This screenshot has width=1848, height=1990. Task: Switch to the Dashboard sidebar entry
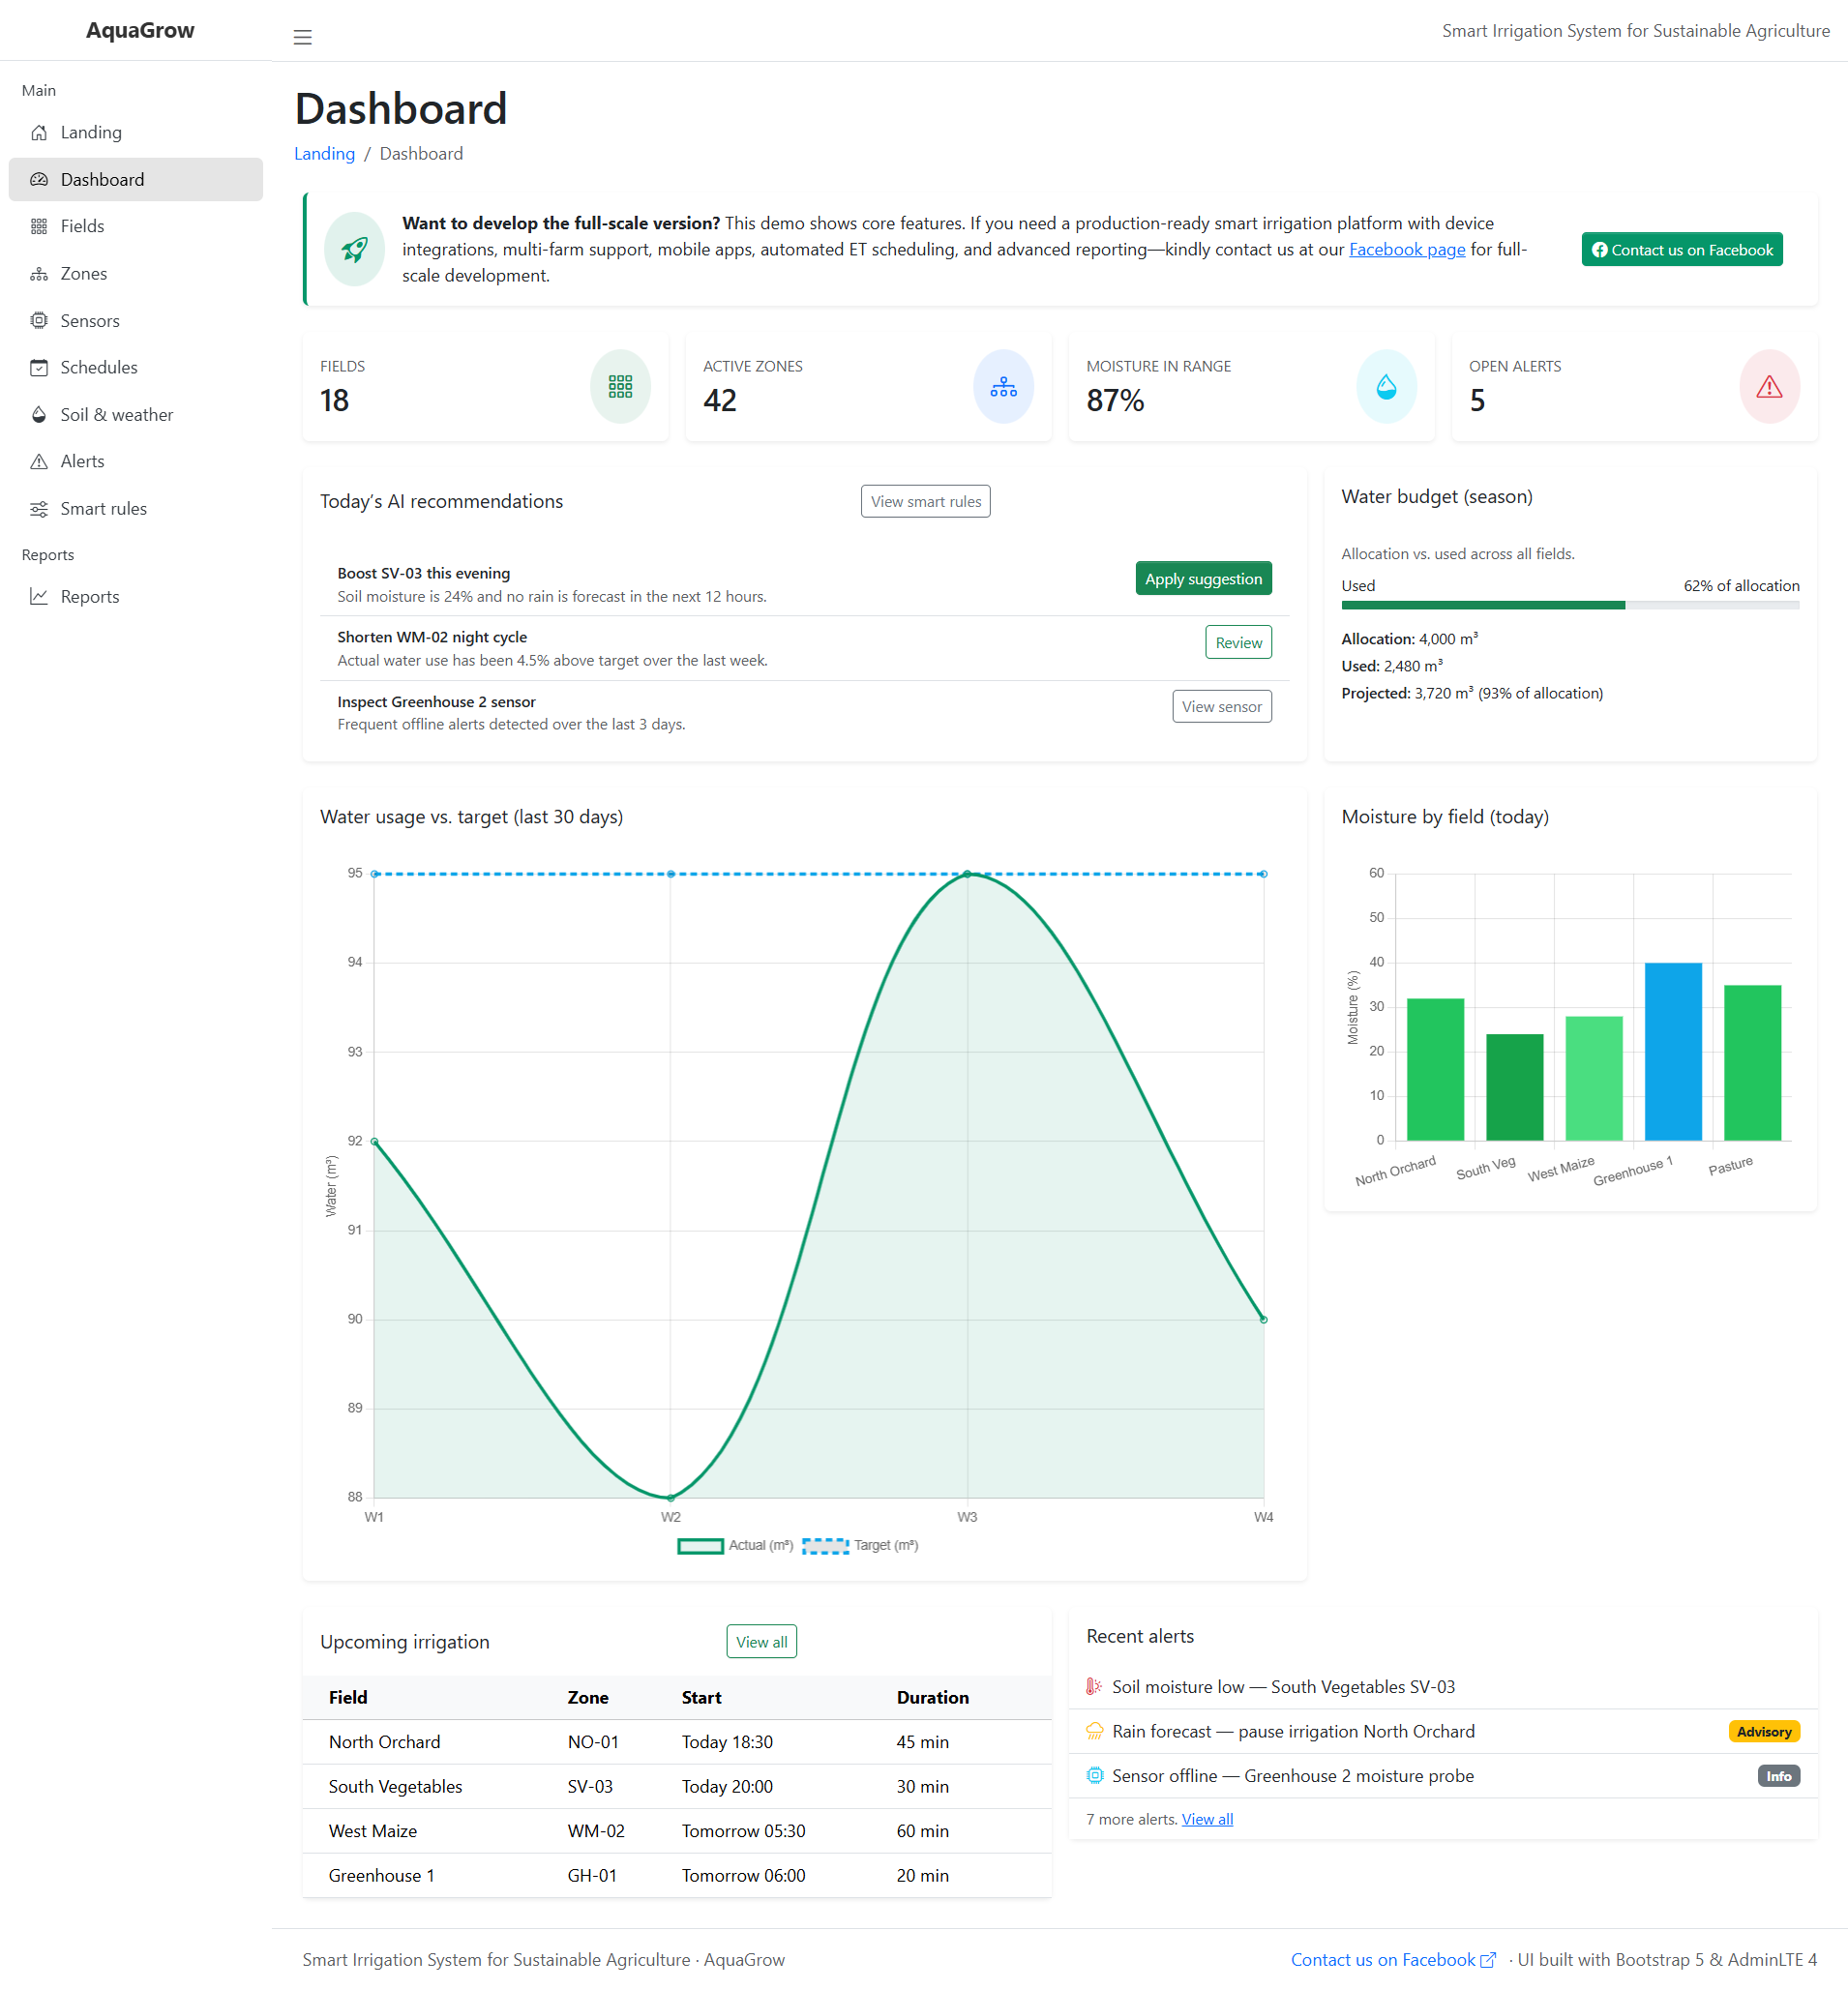pyautogui.click(x=102, y=179)
